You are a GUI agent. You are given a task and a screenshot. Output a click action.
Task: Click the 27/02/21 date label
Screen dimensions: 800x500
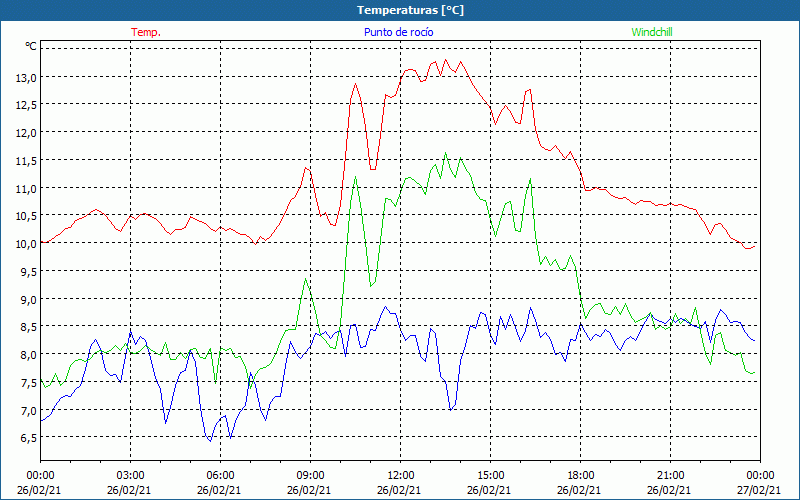pos(759,490)
